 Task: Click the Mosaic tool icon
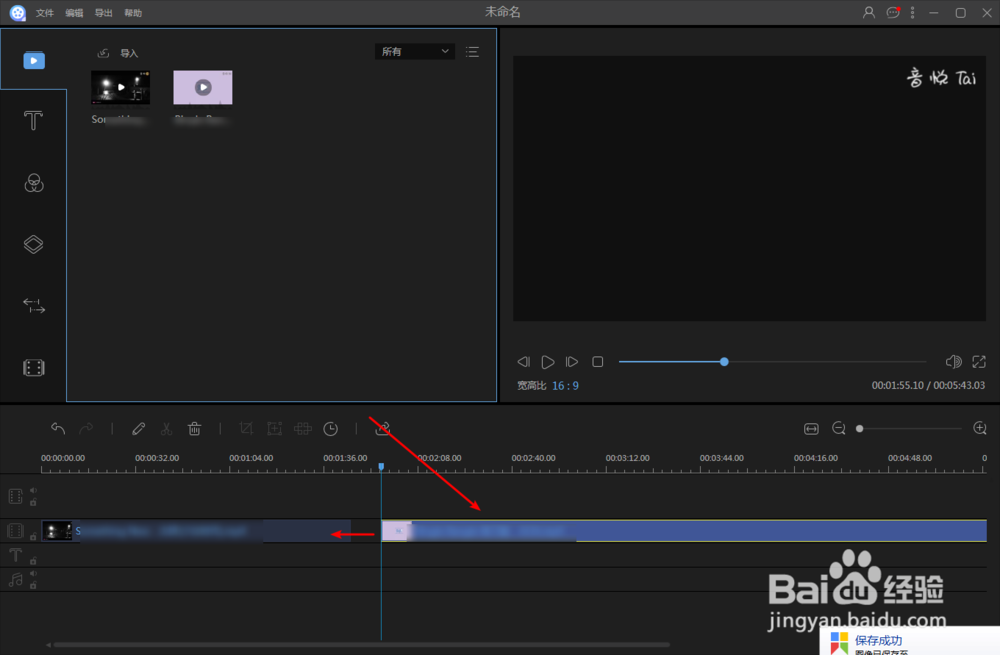[x=302, y=429]
